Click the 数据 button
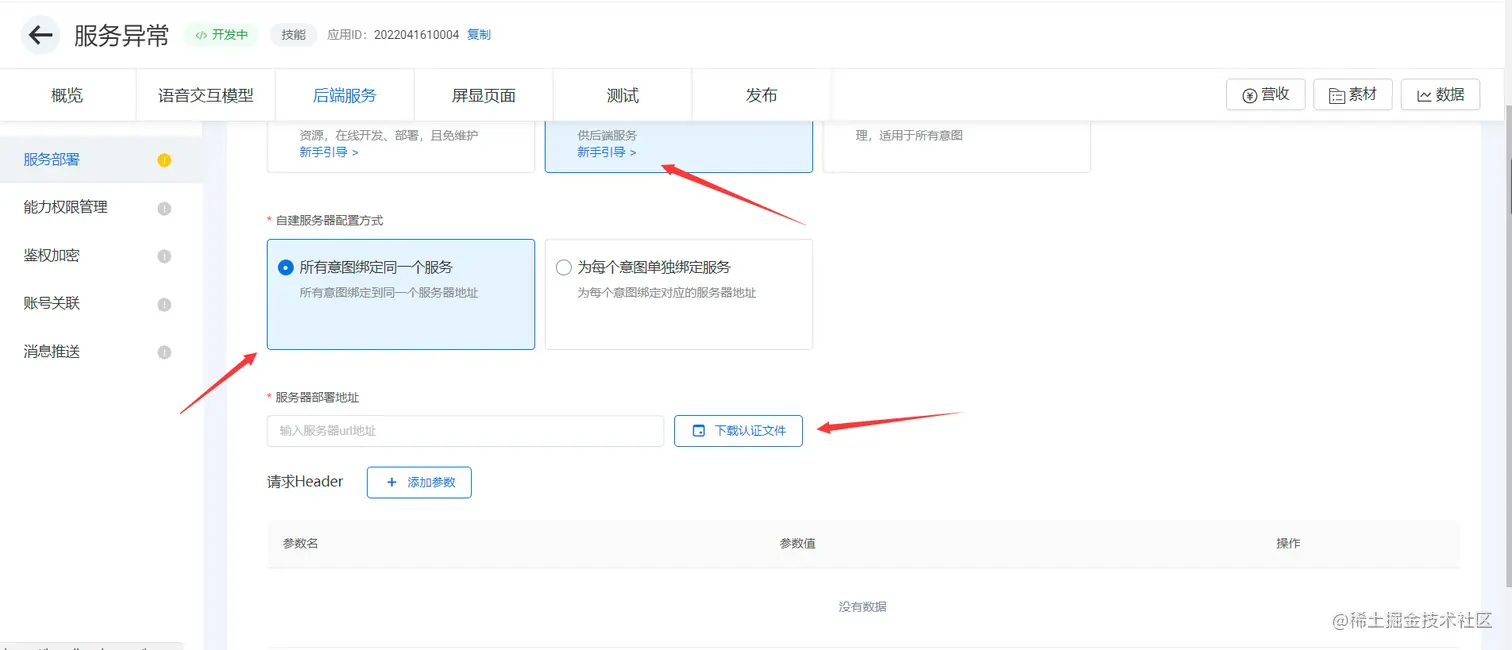 click(x=1440, y=94)
